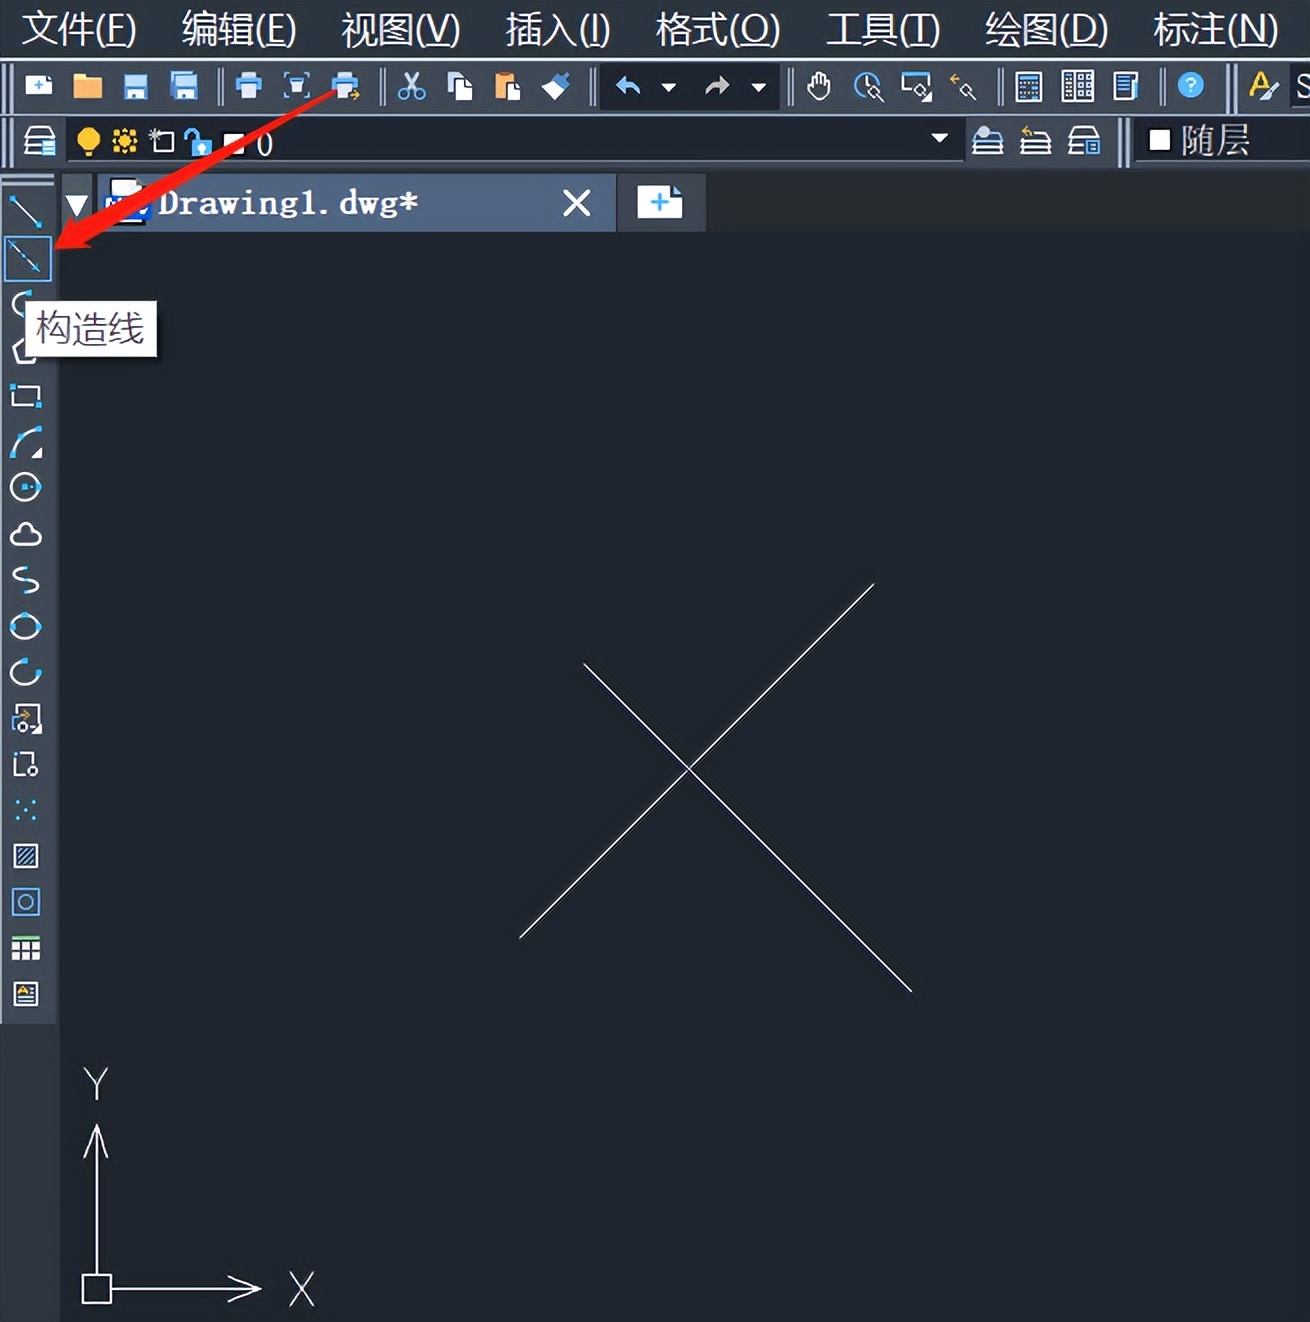
Task: Insert a Table with the table icon
Action: (27, 948)
